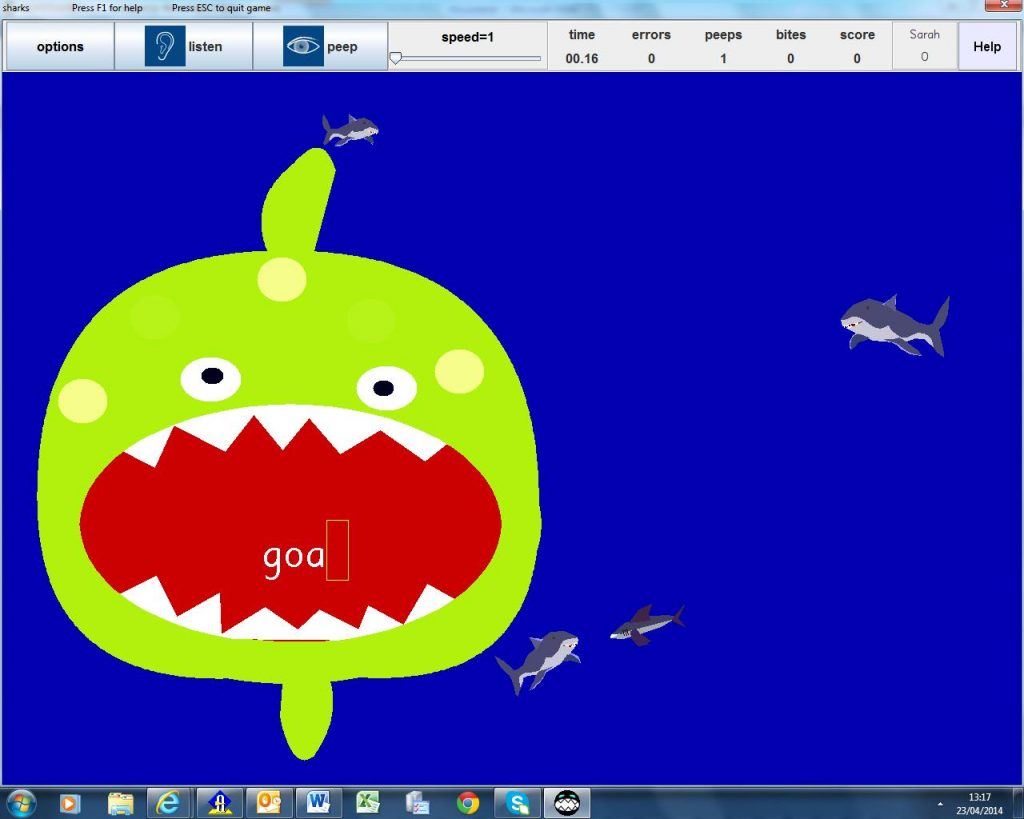Image resolution: width=1024 pixels, height=819 pixels.
Task: Adjust the speed slider handle
Action: (x=398, y=58)
